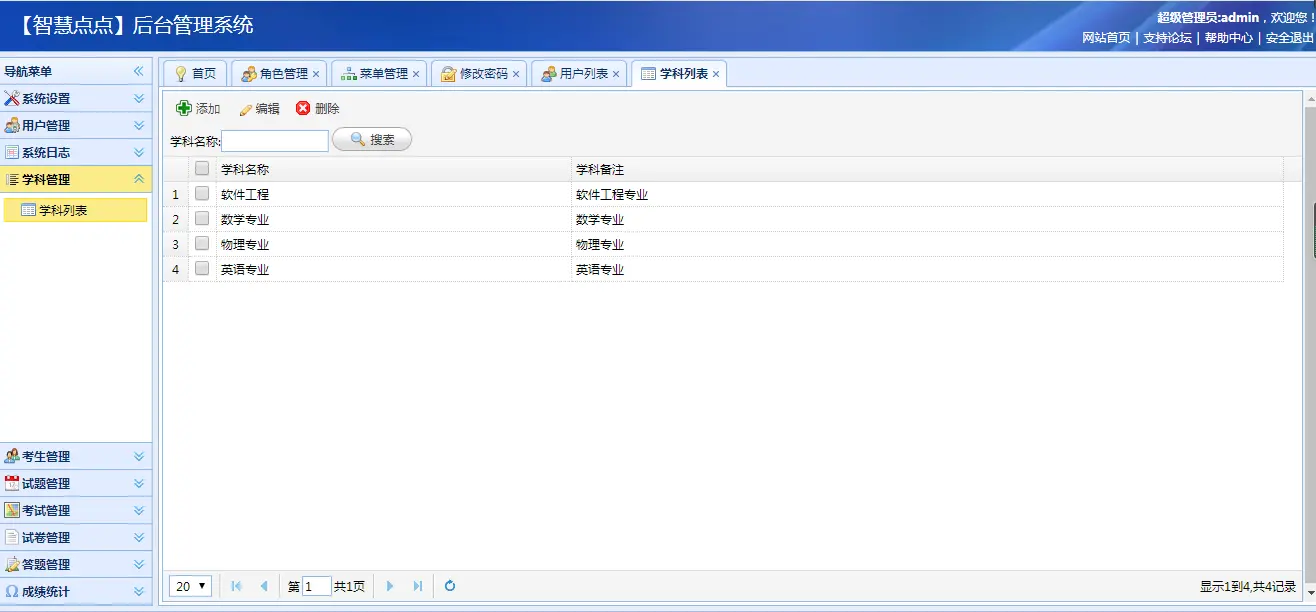Expand the 成绩统计 accordion chevron
Screen dimensions: 1316x612
coord(139,592)
